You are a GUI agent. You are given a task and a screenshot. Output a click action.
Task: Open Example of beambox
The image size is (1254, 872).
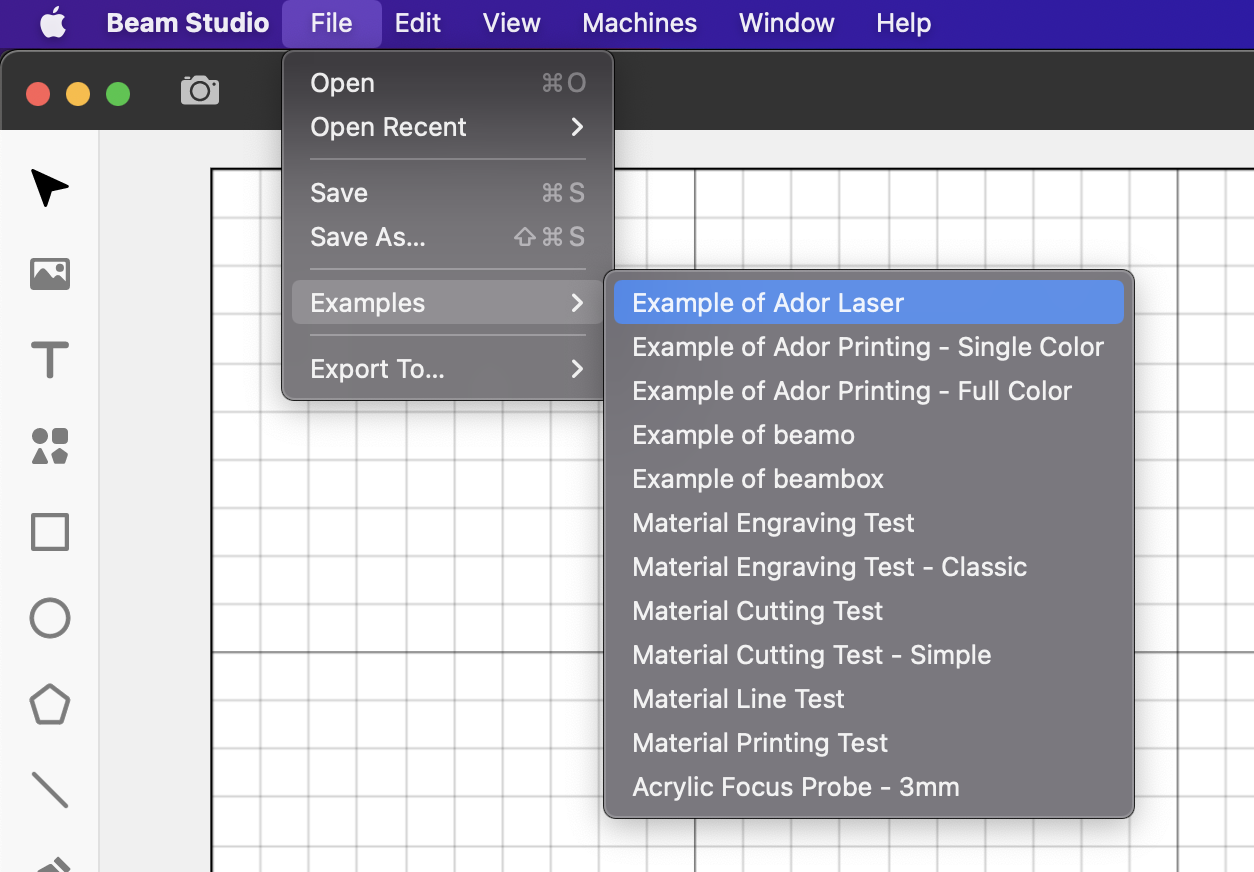coord(869,479)
